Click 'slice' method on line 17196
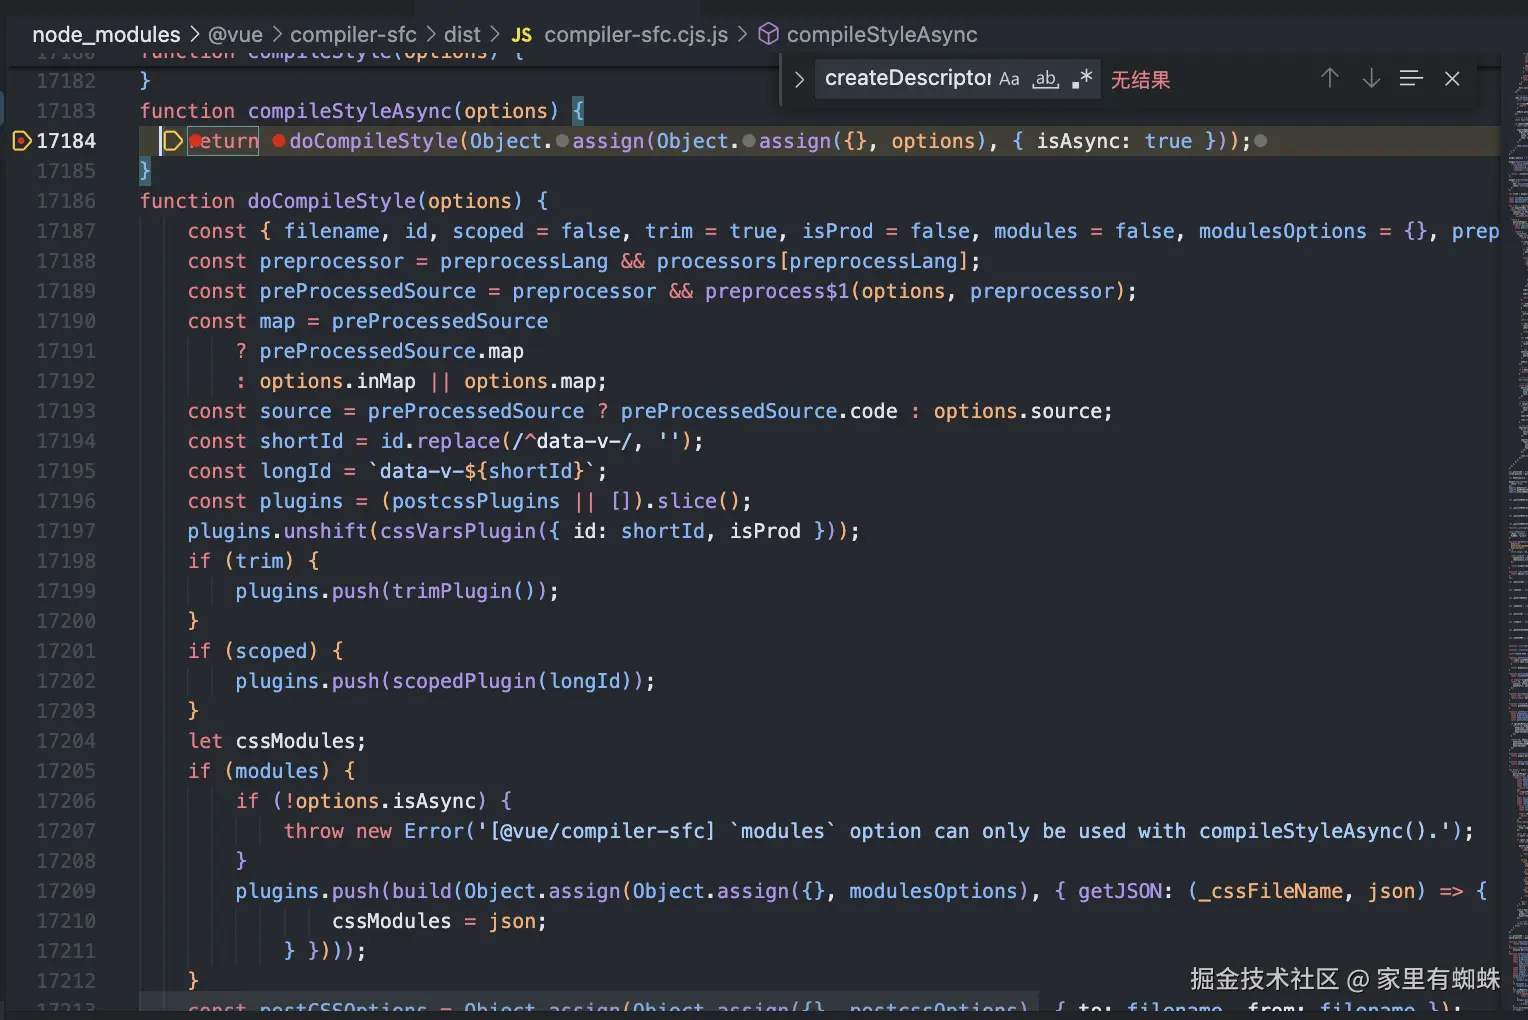This screenshot has height=1020, width=1528. coord(687,501)
